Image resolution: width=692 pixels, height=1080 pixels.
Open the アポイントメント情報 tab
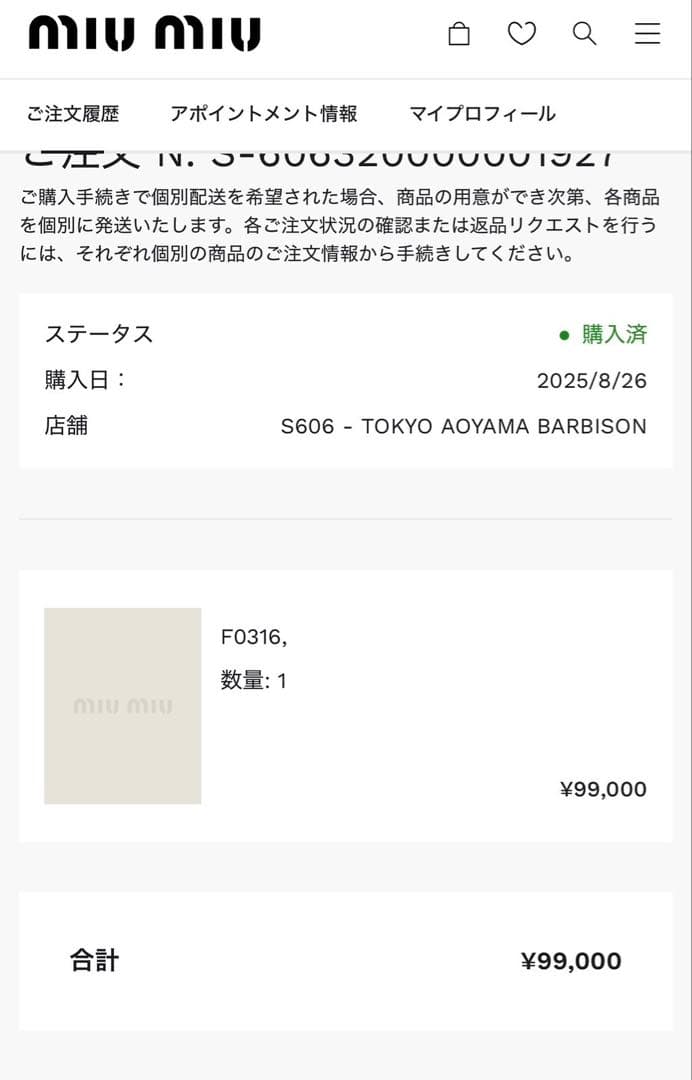[267, 113]
